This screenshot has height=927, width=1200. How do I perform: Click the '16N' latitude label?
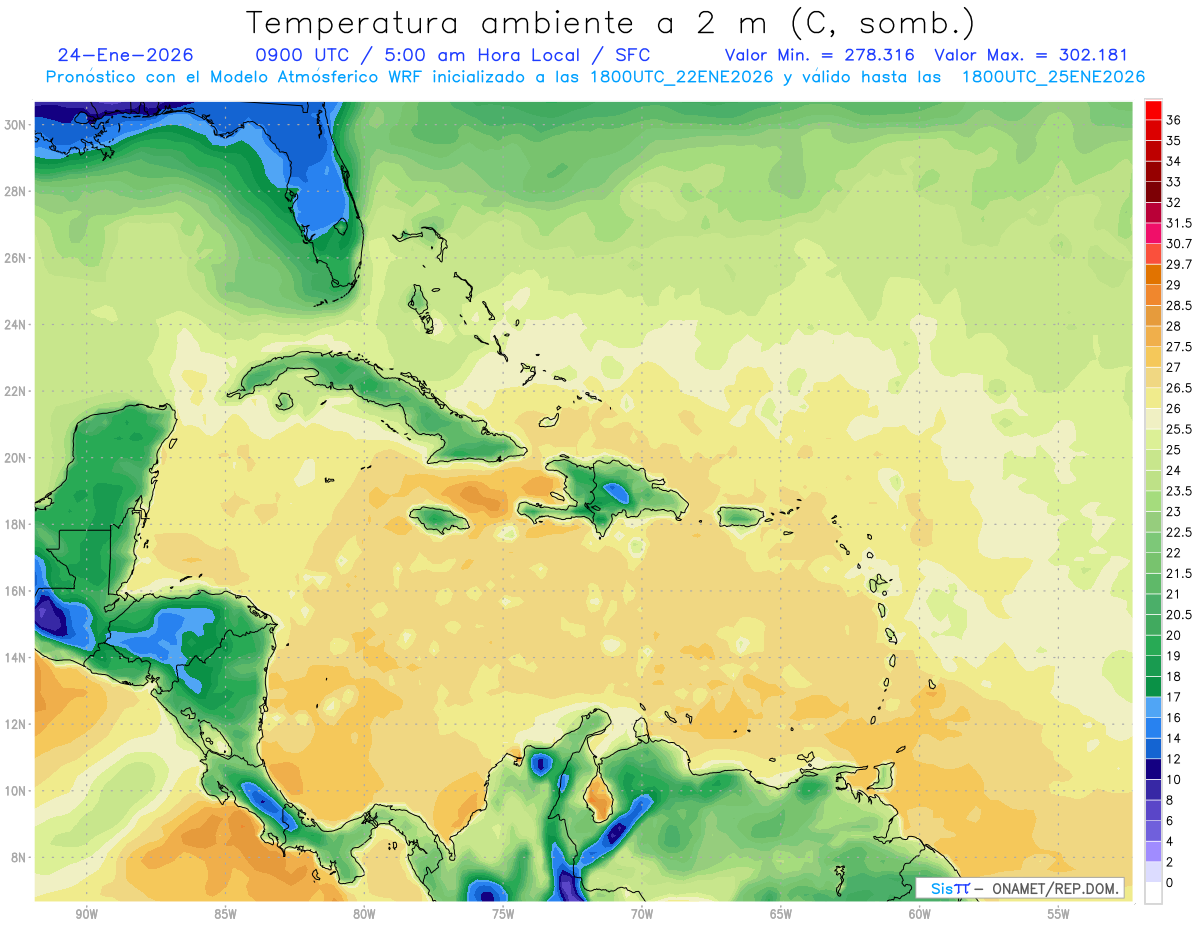tap(15, 591)
